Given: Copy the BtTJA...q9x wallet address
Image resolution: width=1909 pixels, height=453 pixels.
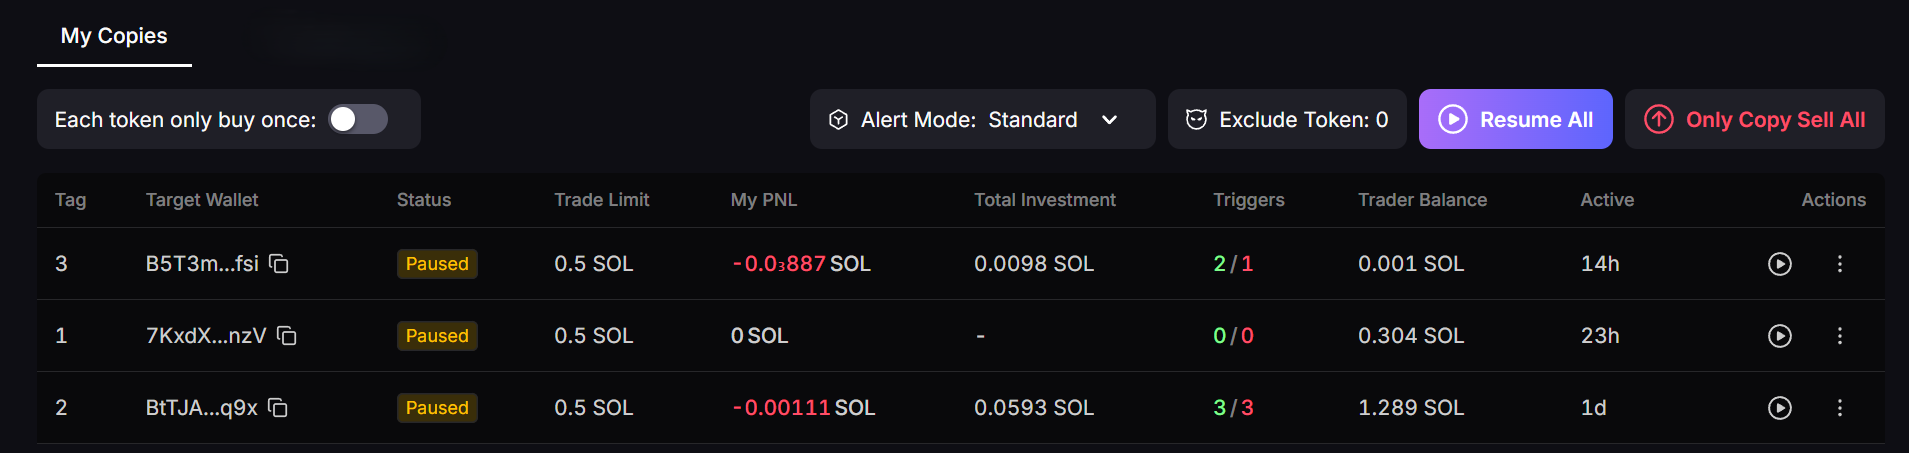Looking at the screenshot, I should [x=278, y=408].
